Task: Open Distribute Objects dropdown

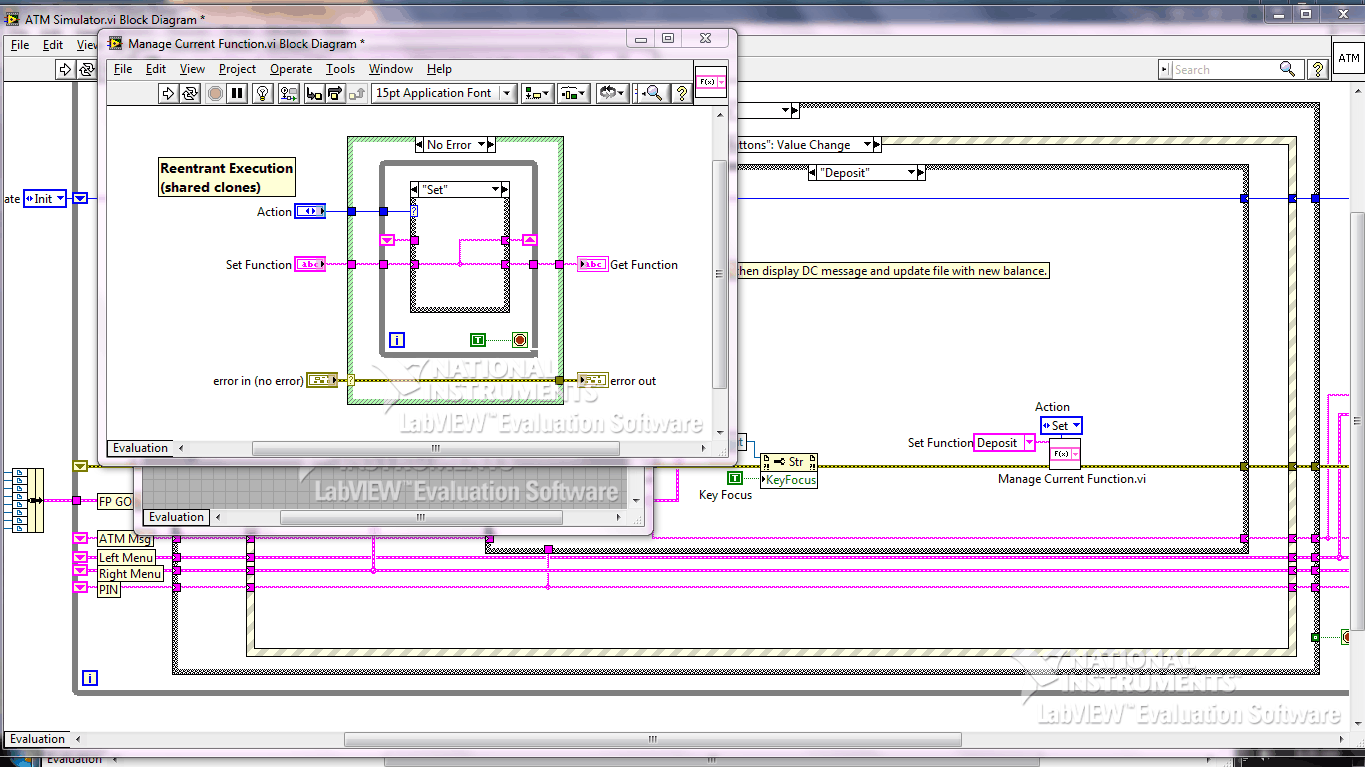Action: pyautogui.click(x=573, y=93)
